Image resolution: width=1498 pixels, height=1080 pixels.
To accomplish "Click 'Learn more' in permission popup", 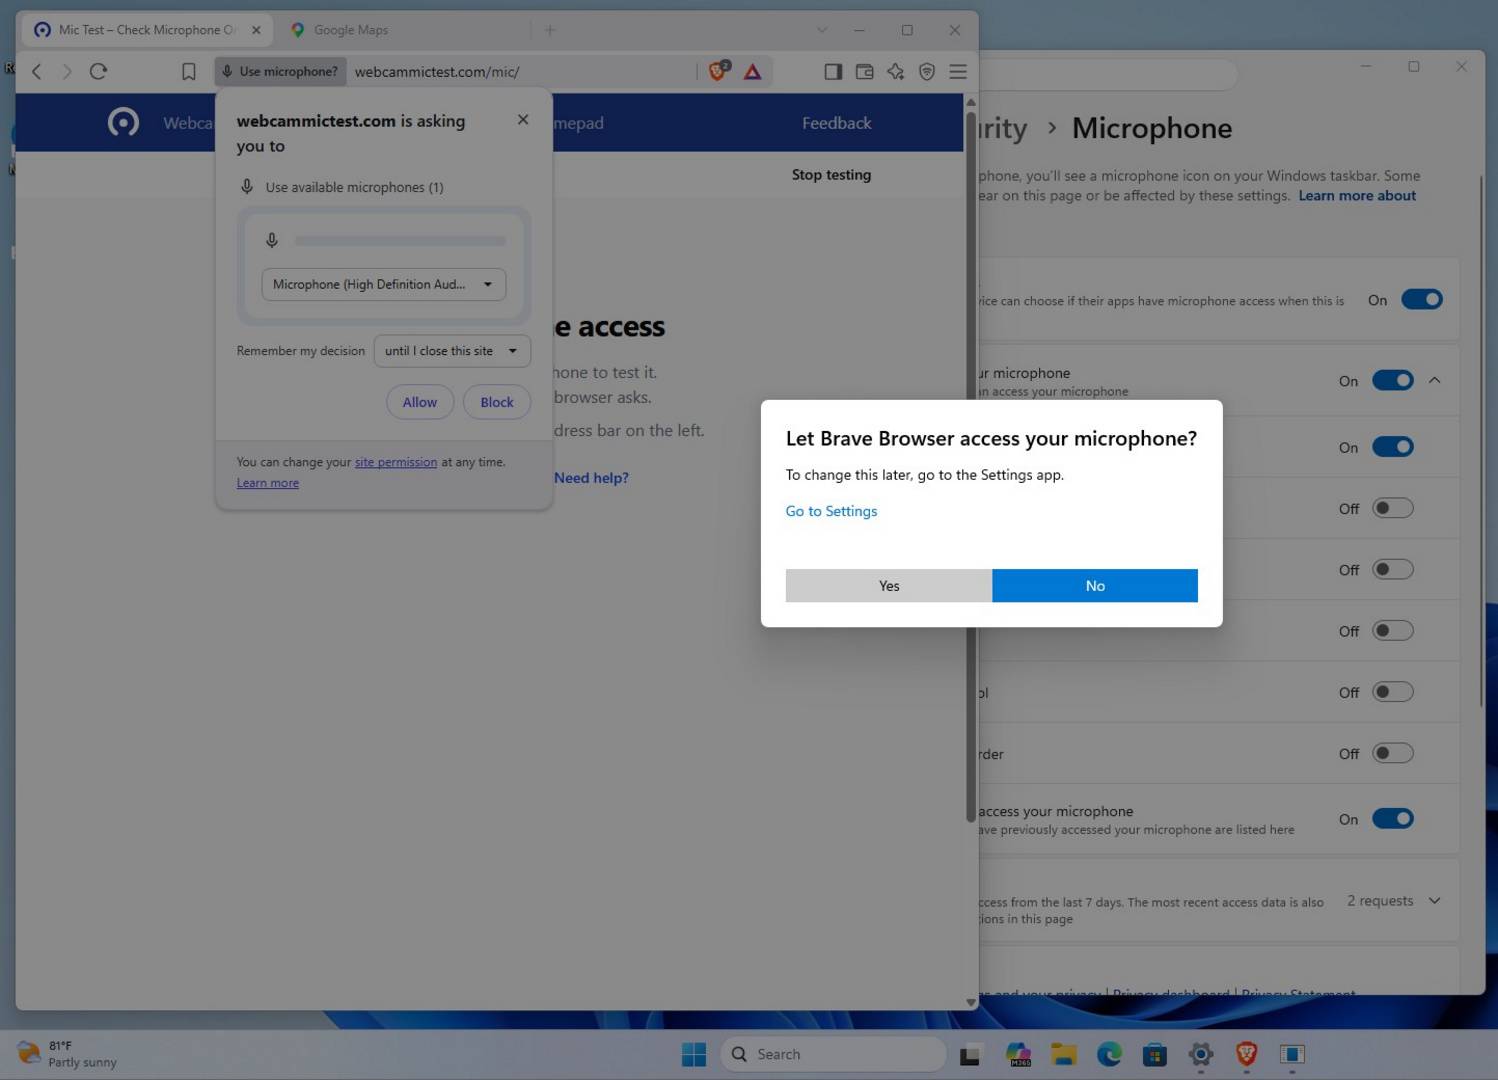I will (x=268, y=483).
